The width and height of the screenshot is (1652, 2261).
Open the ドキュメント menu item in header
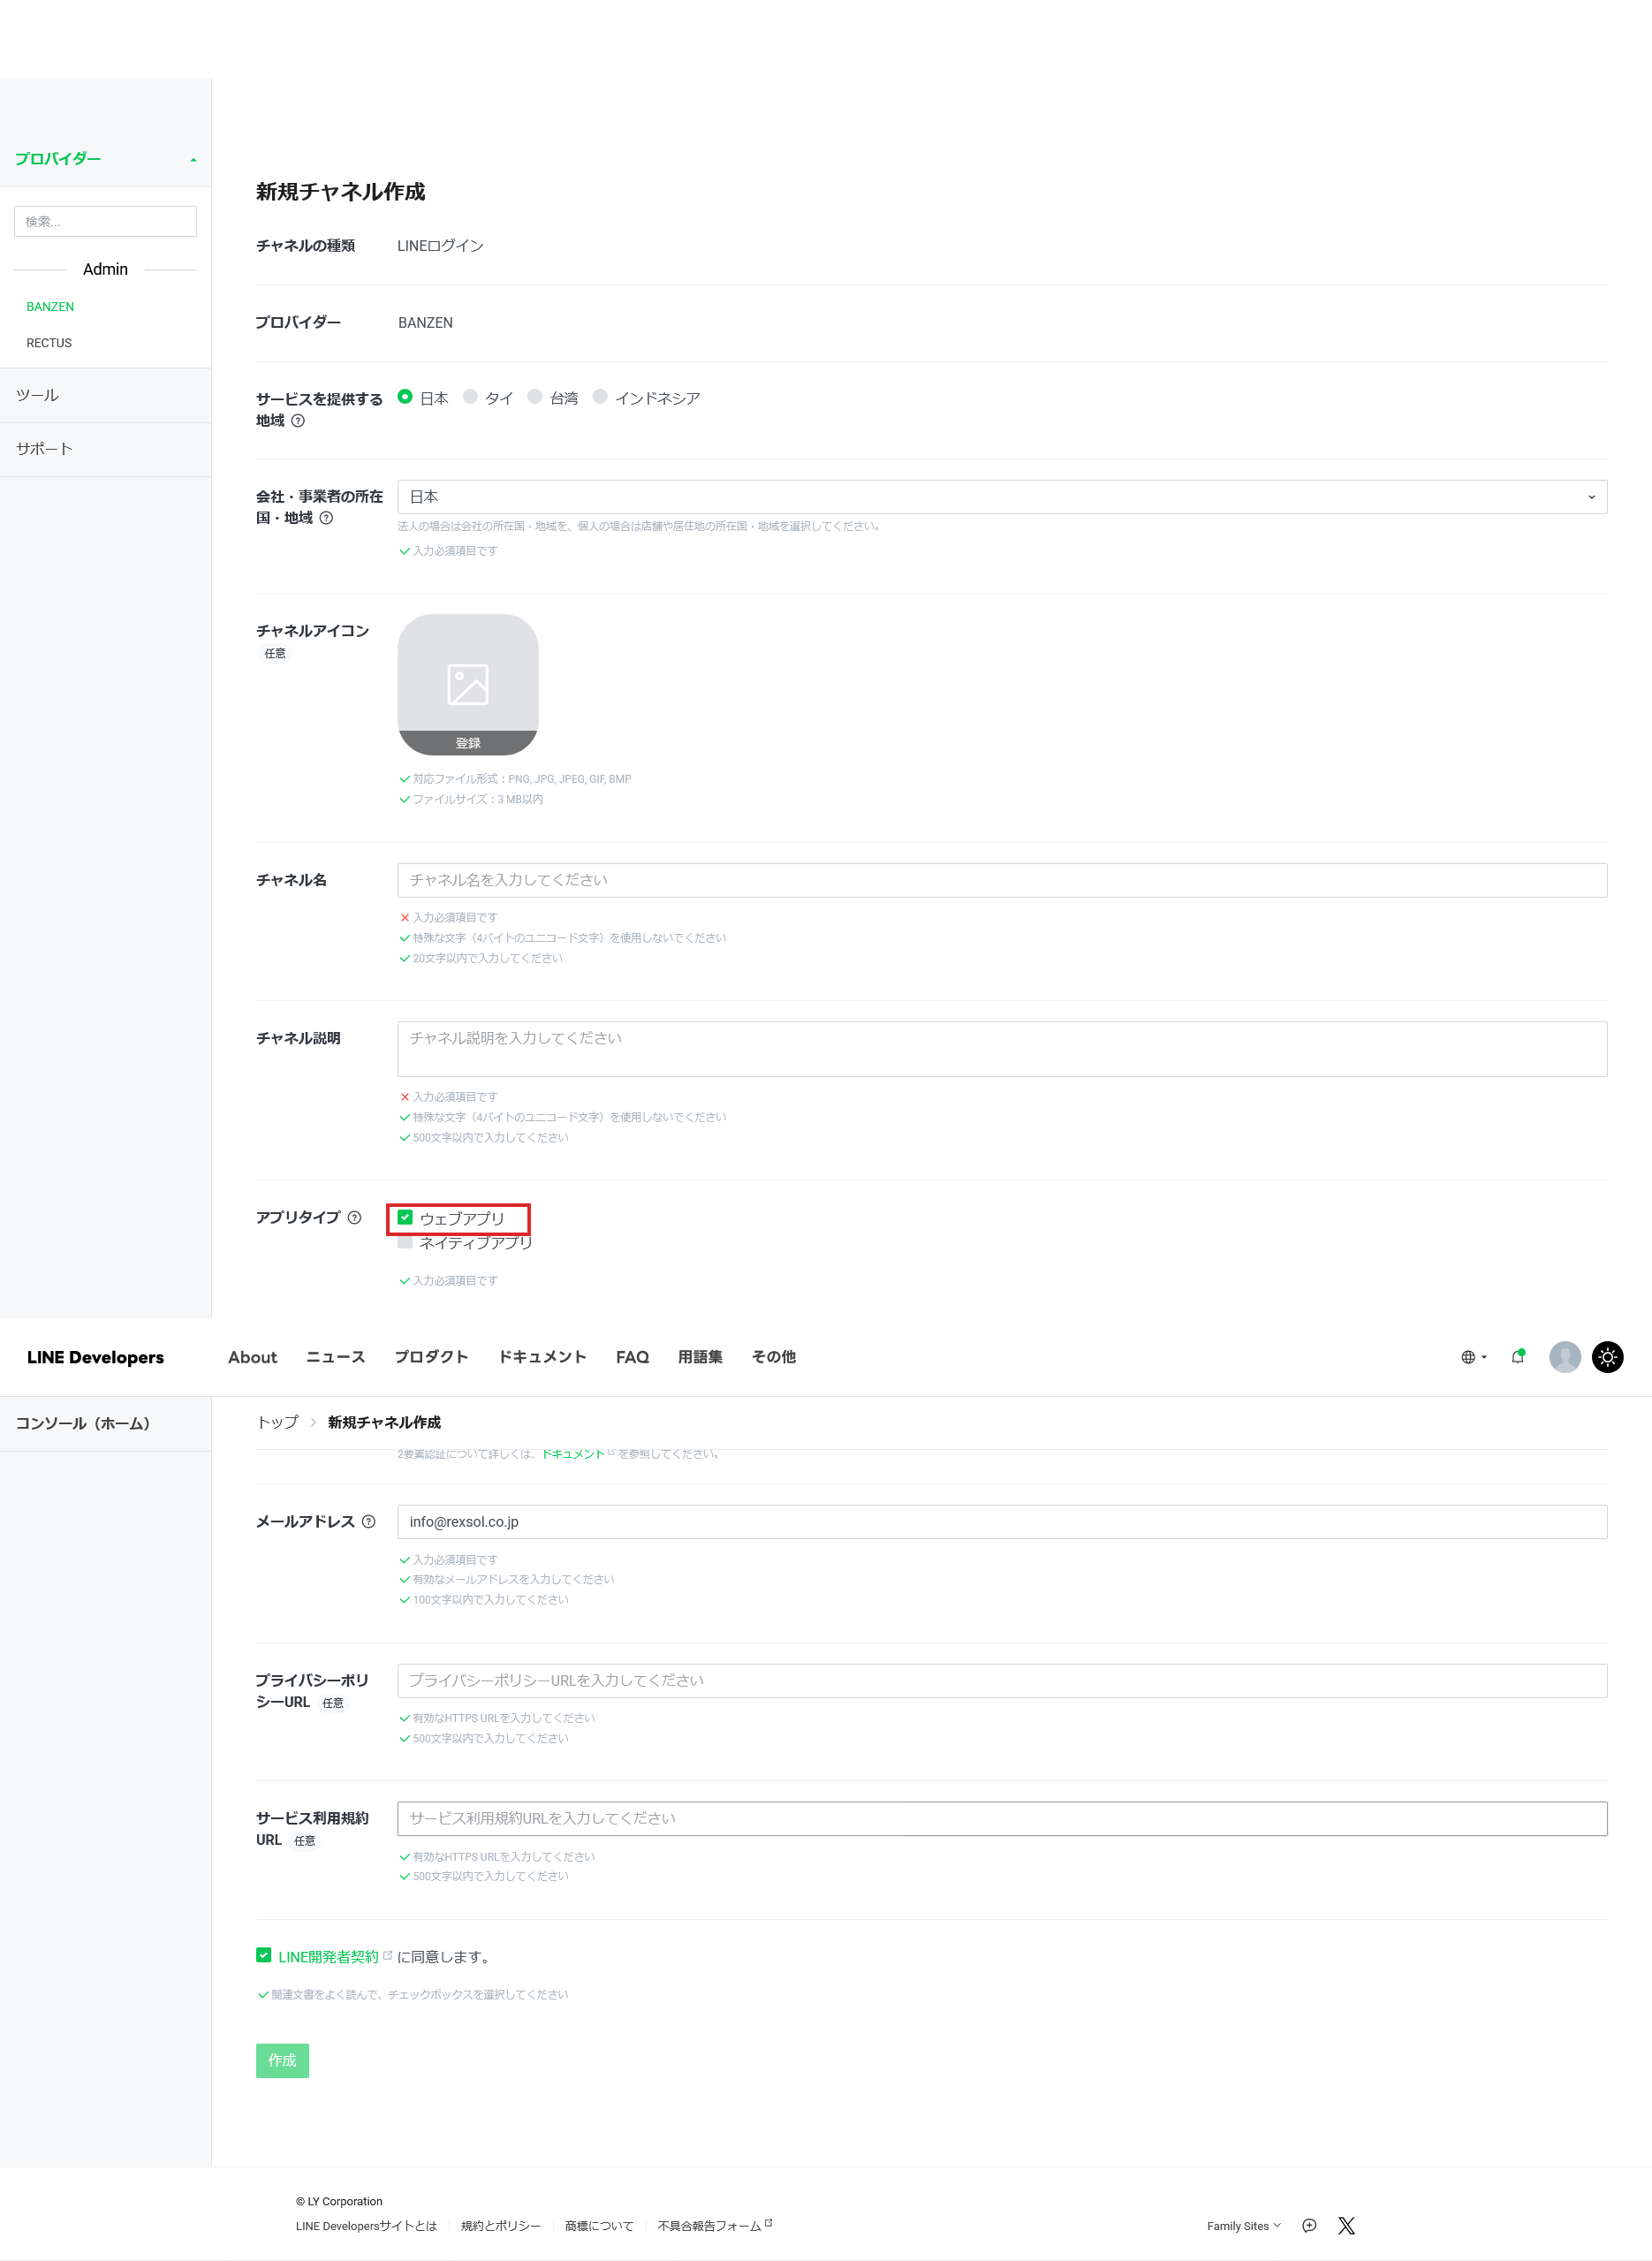click(543, 1357)
